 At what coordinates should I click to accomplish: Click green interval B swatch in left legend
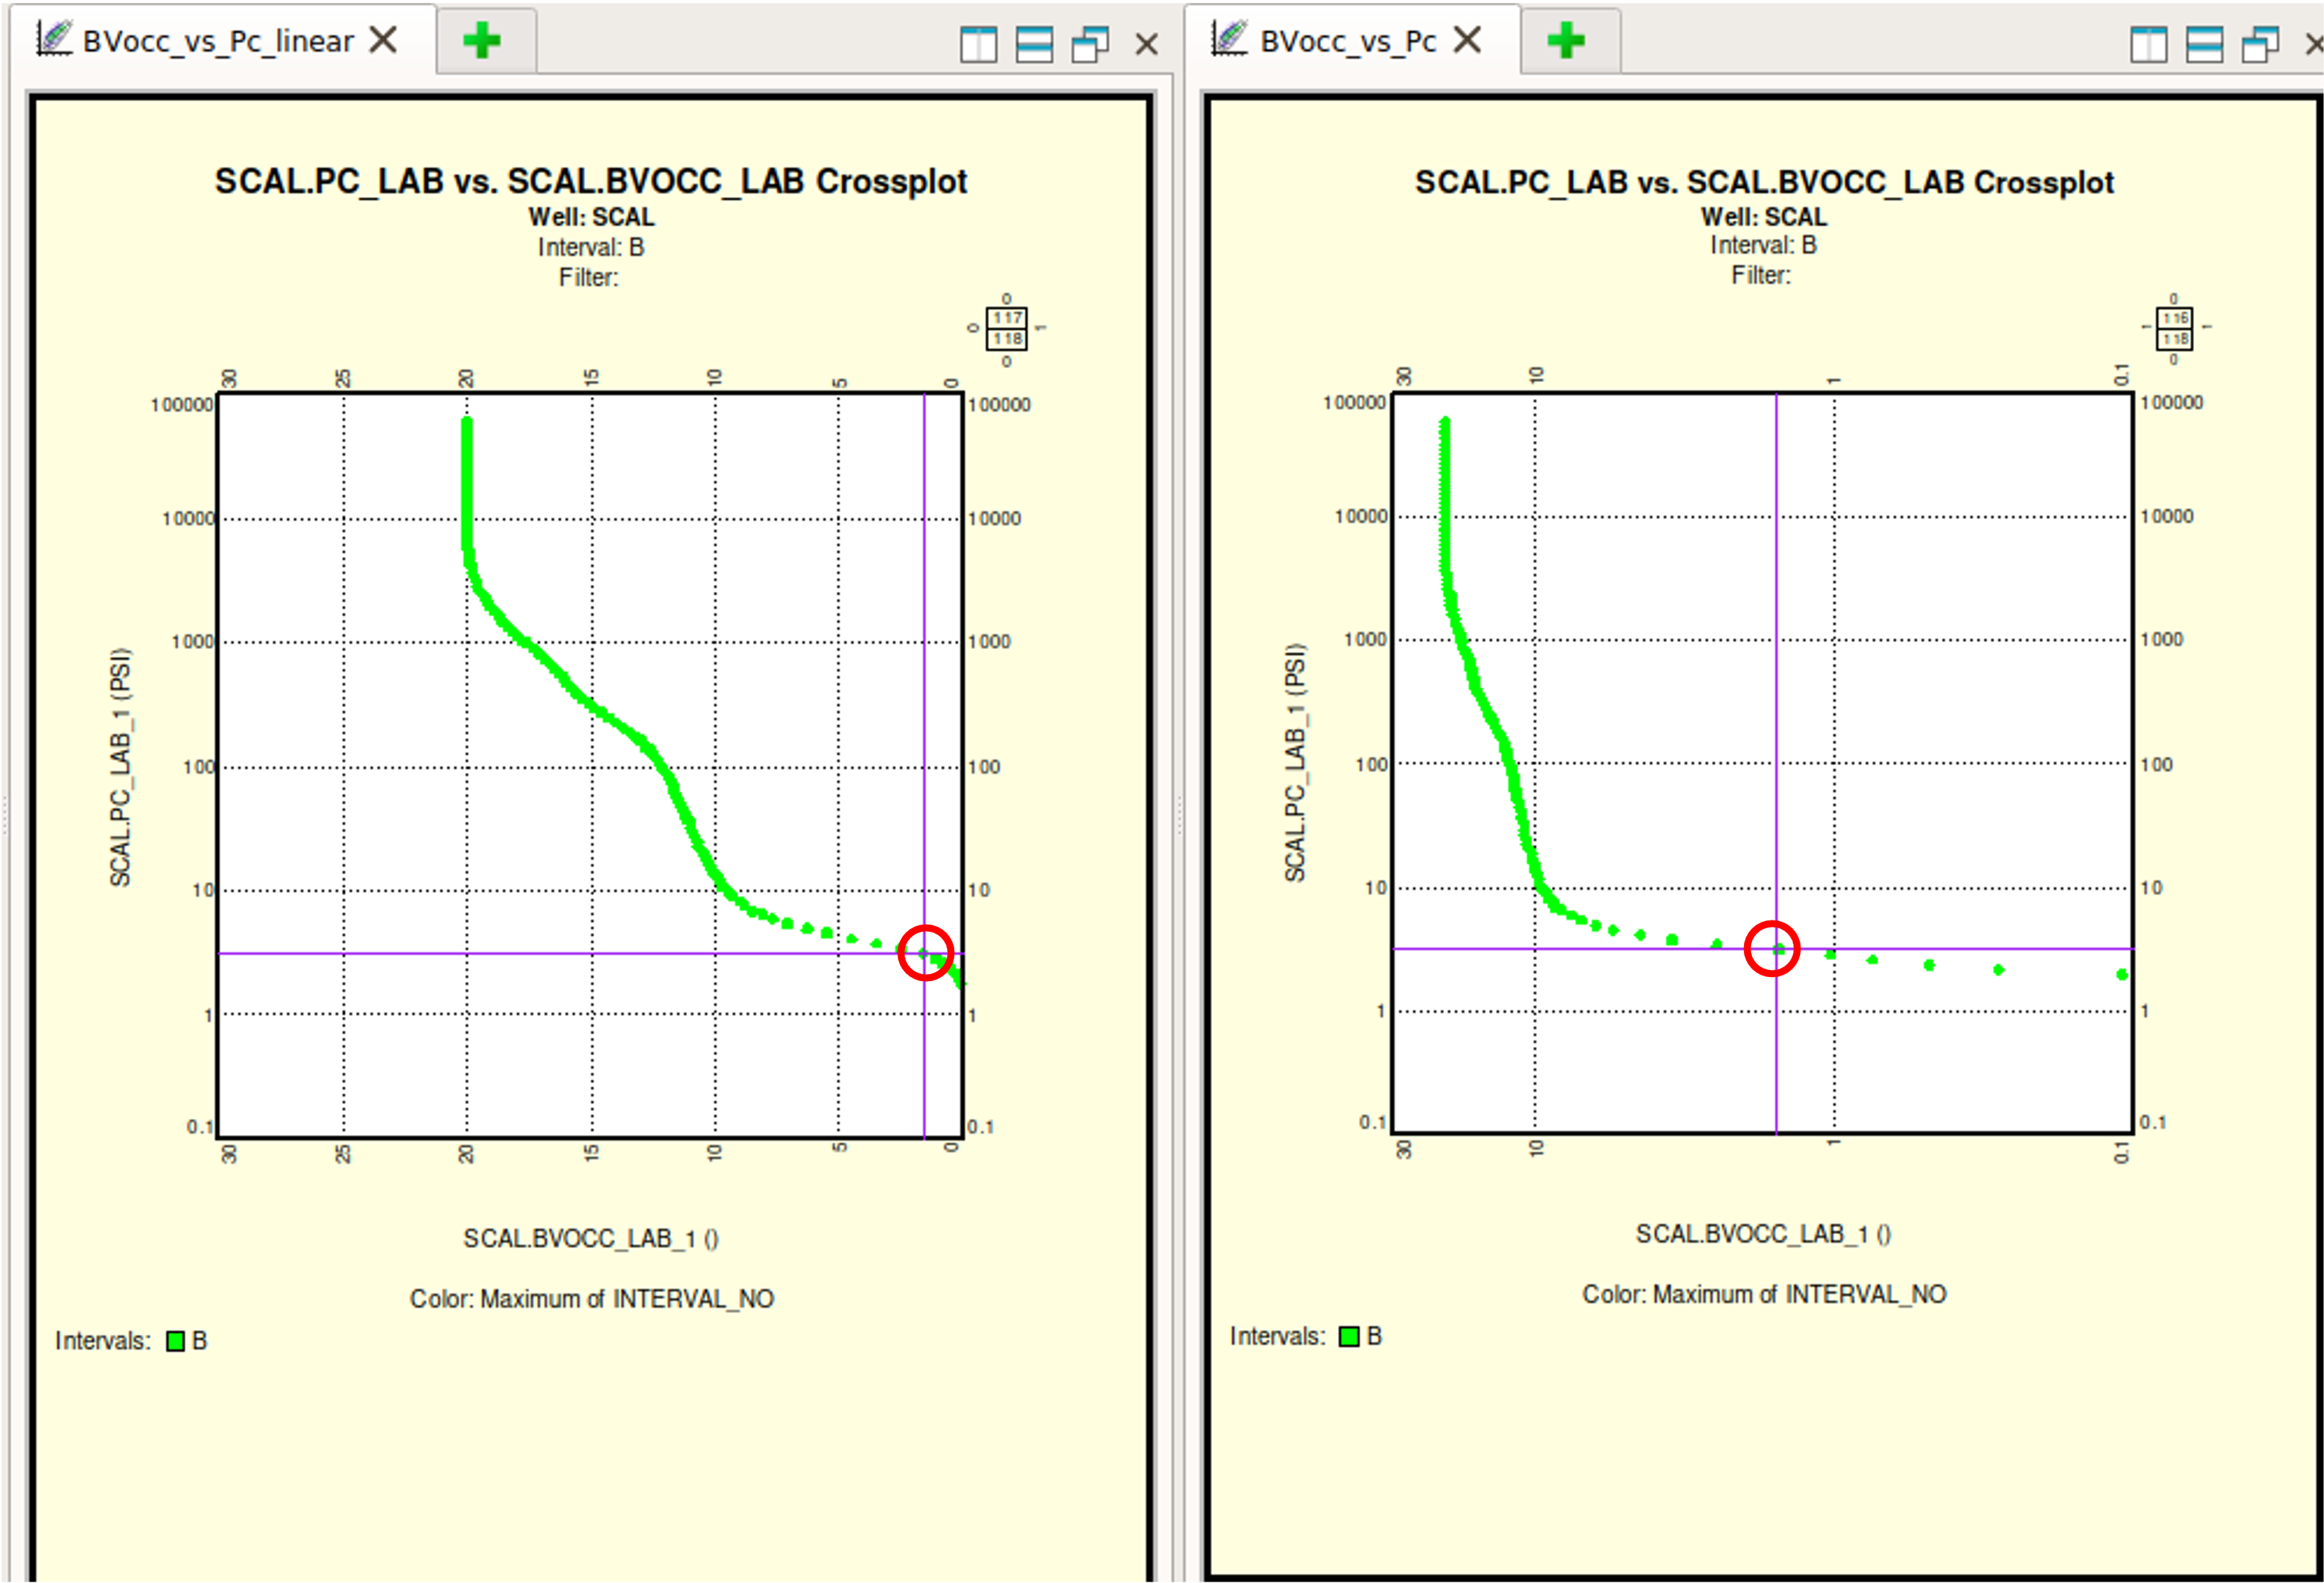[175, 1341]
